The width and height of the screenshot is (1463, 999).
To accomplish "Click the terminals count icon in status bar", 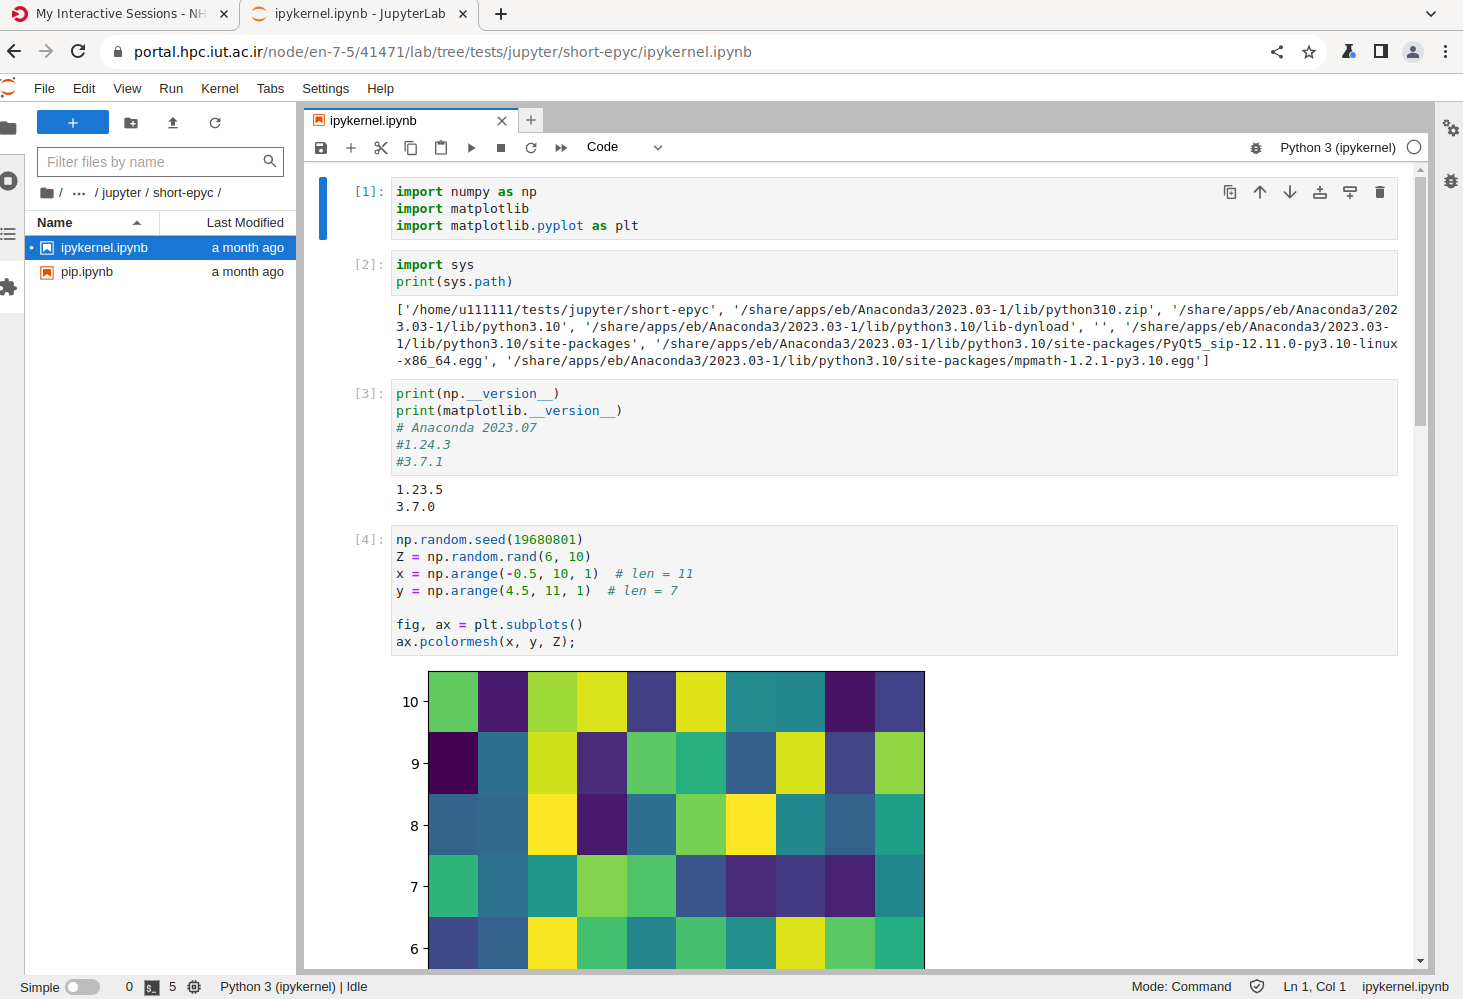I will click(152, 987).
